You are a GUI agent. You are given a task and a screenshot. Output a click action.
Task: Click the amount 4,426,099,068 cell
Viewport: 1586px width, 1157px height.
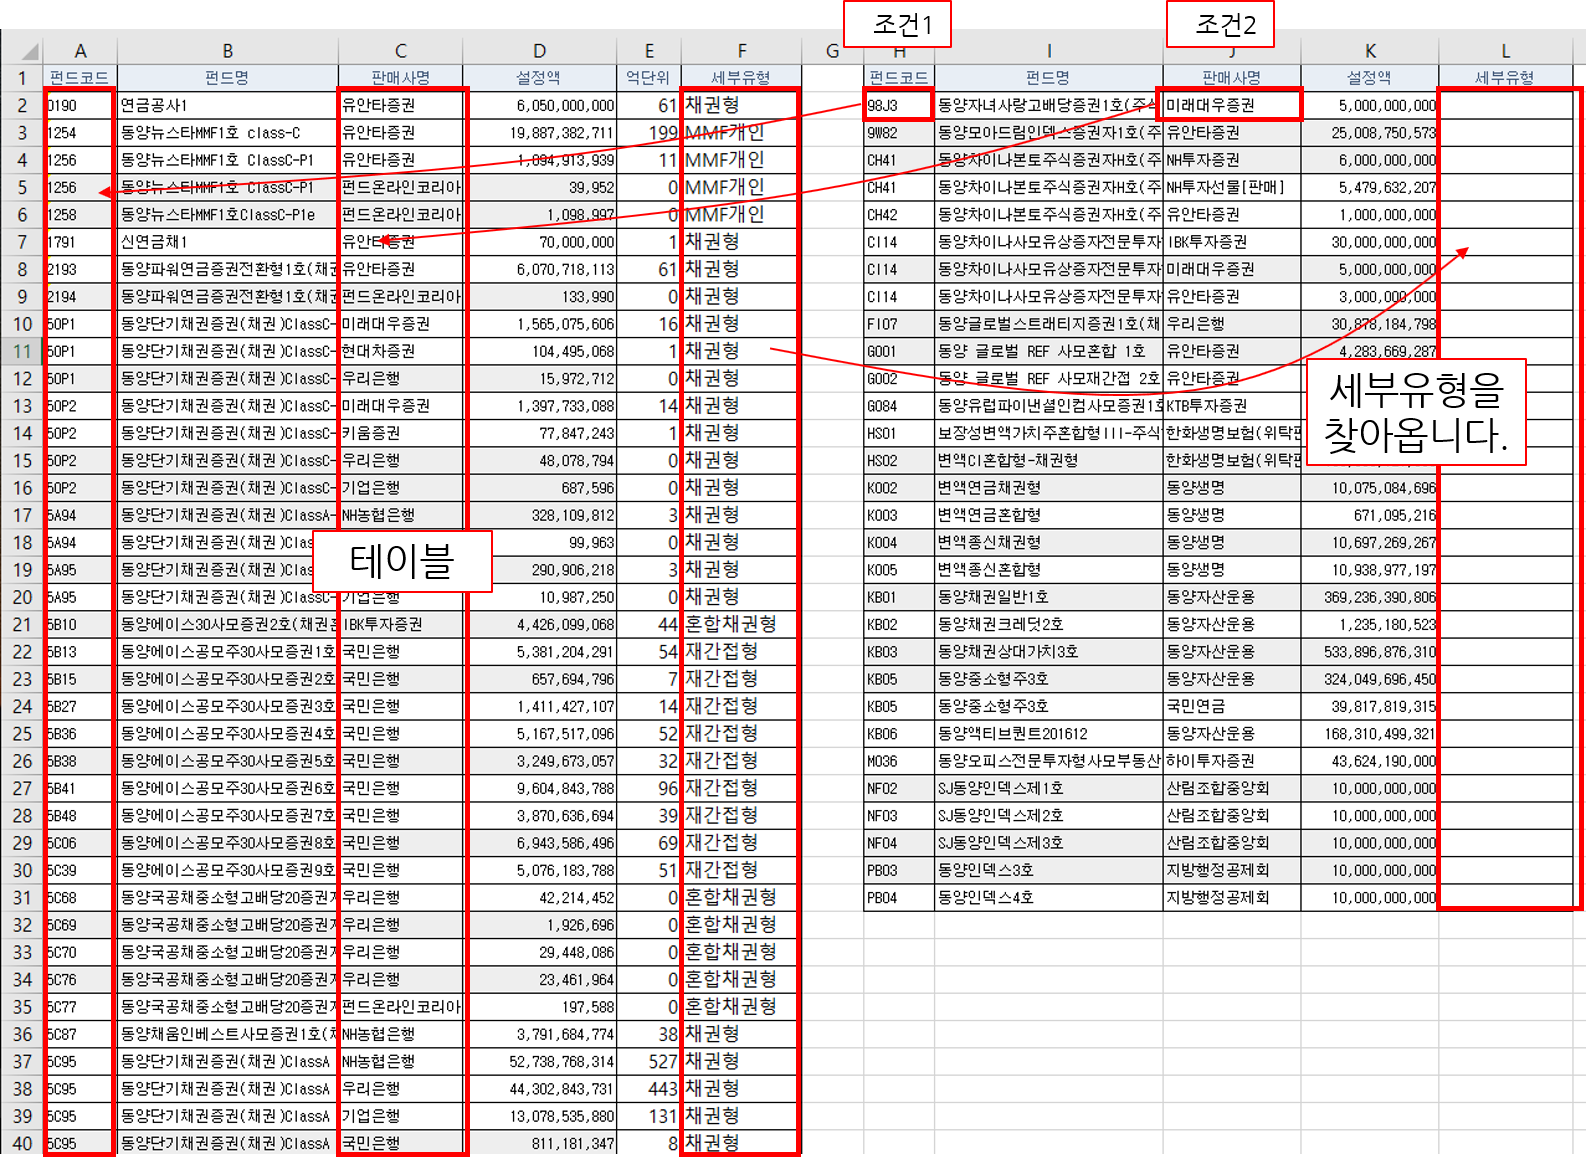[539, 624]
